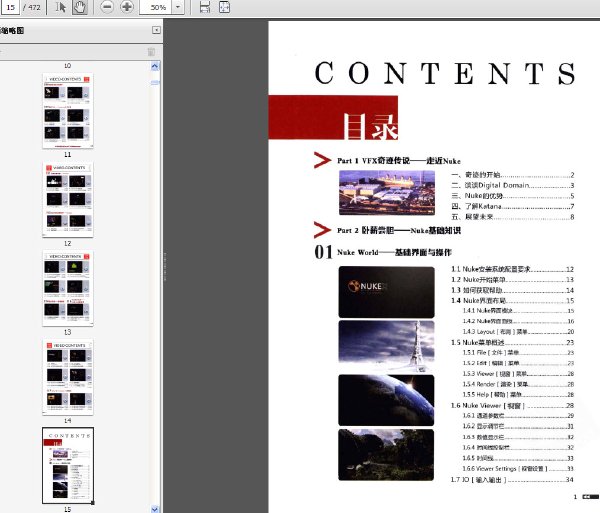
Task: Click the jungle landscape image
Action: (x=386, y=455)
